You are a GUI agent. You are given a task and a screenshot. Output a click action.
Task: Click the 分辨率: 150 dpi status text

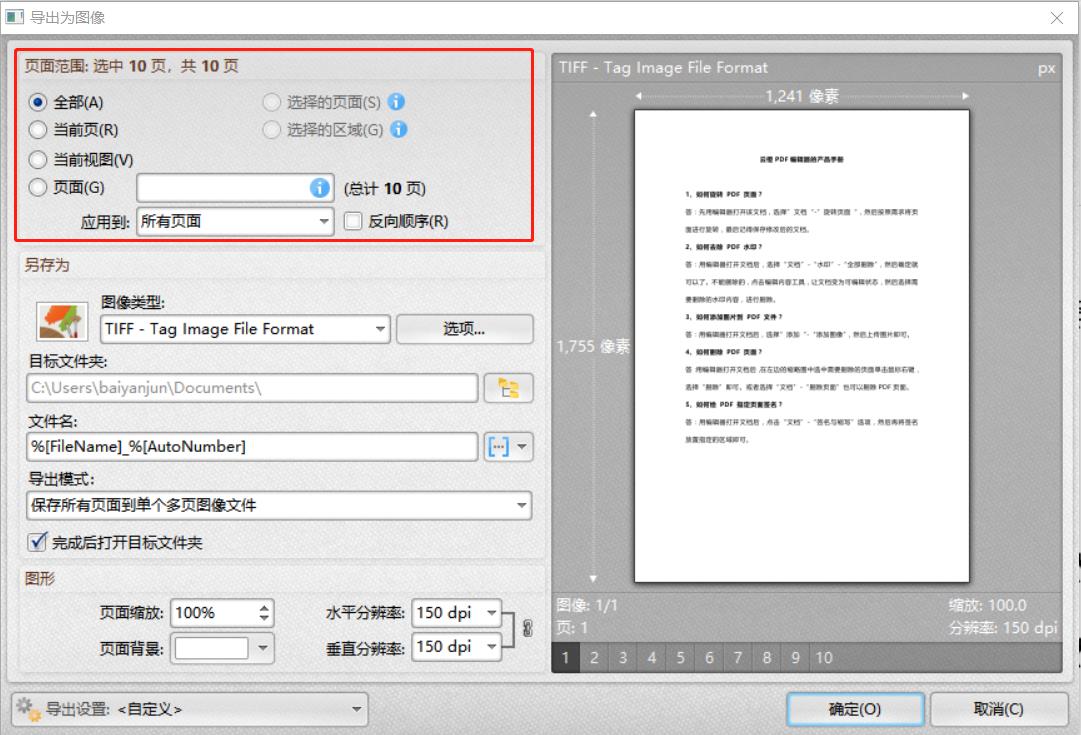click(x=1003, y=628)
